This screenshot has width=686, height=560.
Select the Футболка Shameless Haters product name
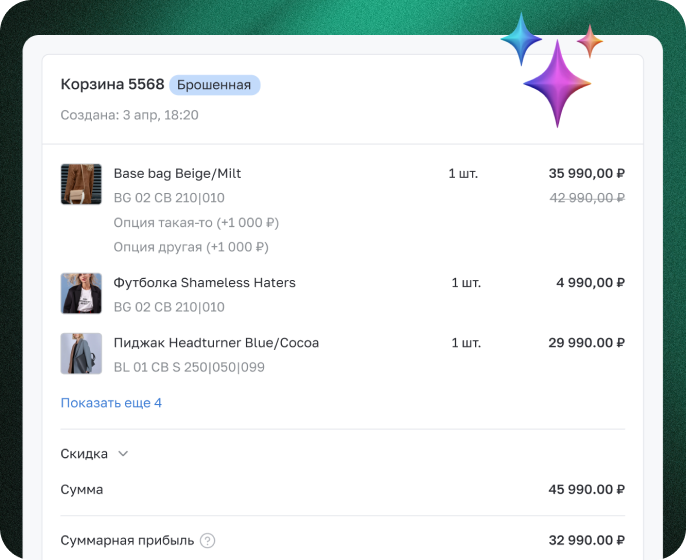pyautogui.click(x=204, y=283)
